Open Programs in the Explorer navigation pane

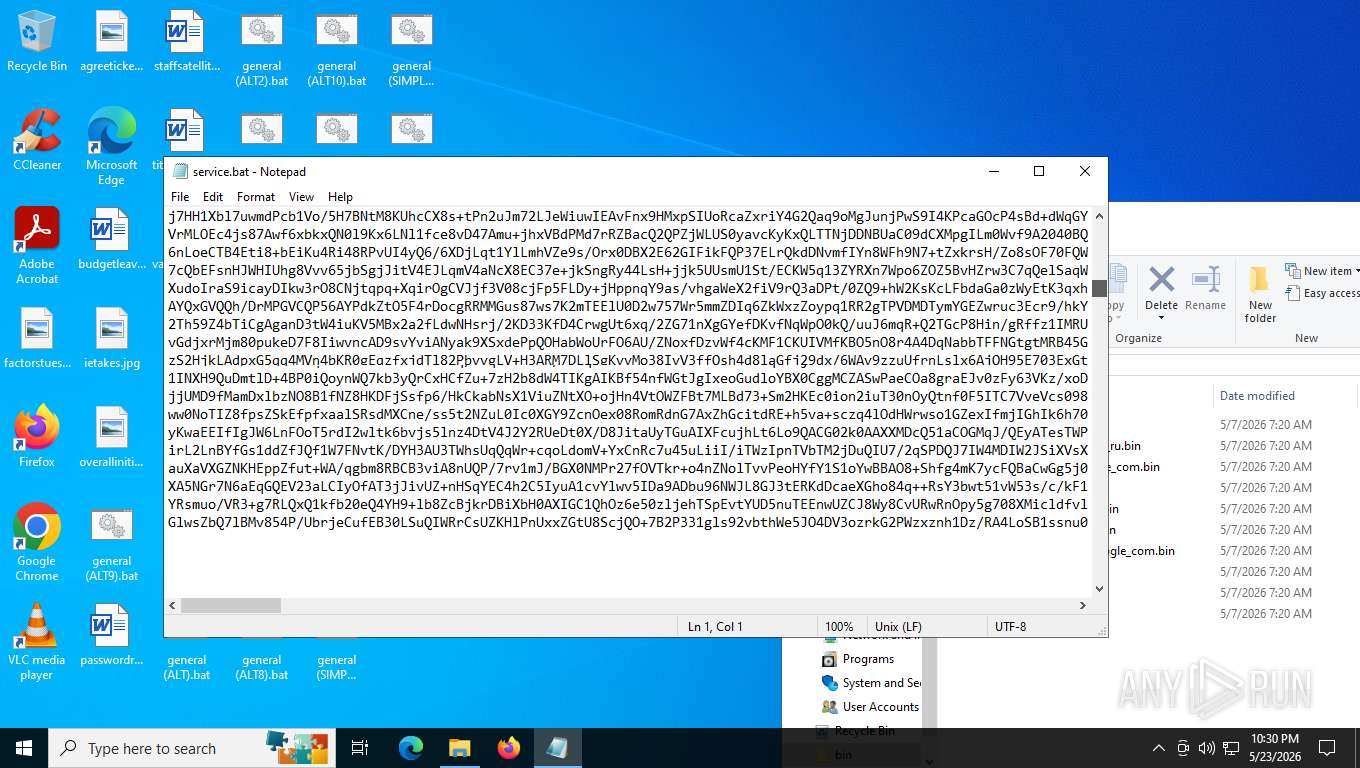[x=868, y=659]
